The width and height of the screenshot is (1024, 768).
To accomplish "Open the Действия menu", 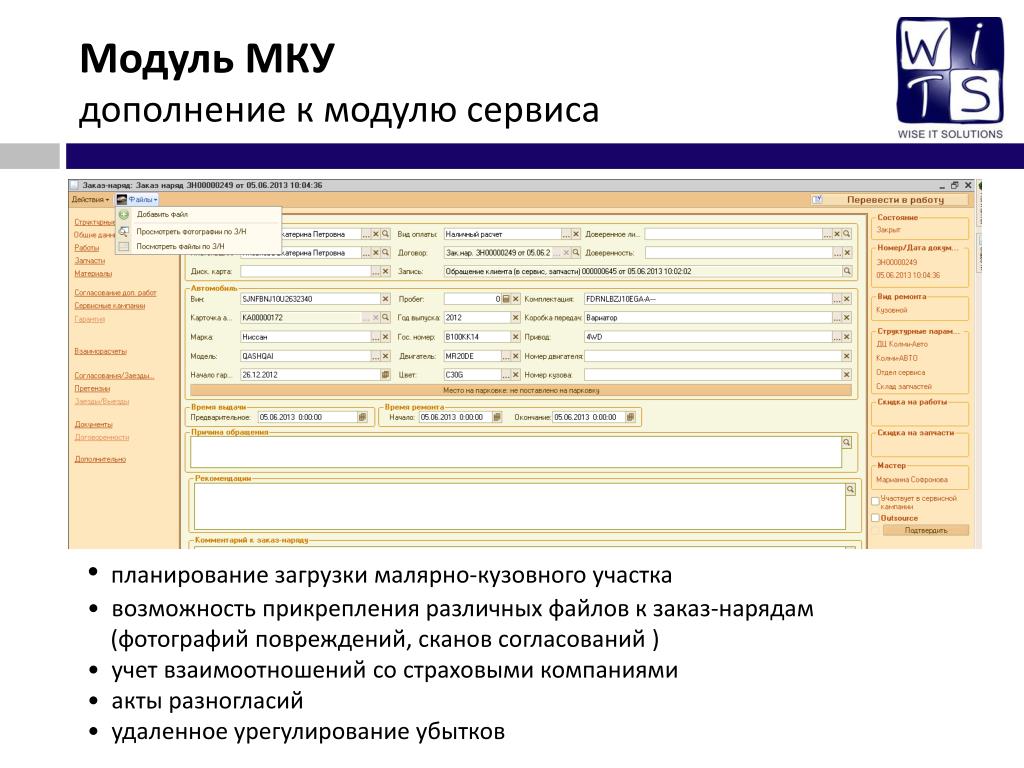I will click(91, 199).
